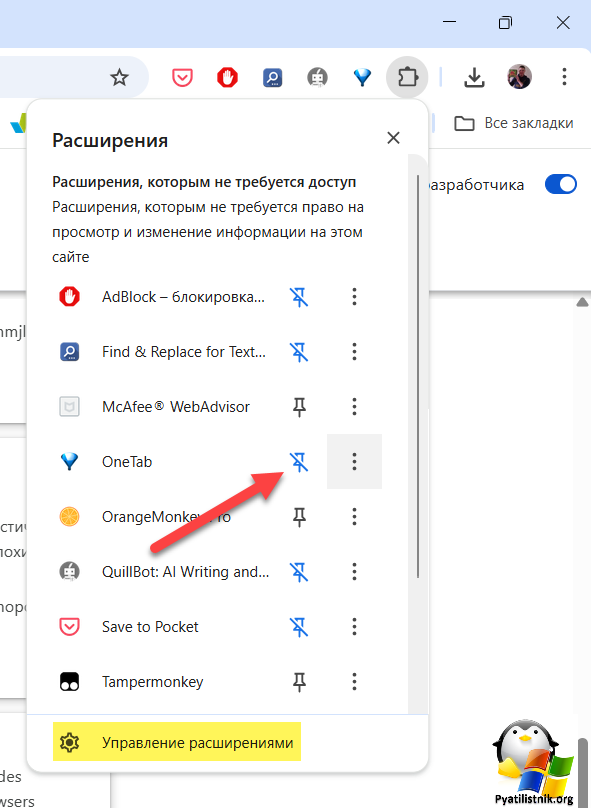
Task: Bookmark this page with the star icon
Action: pos(120,78)
